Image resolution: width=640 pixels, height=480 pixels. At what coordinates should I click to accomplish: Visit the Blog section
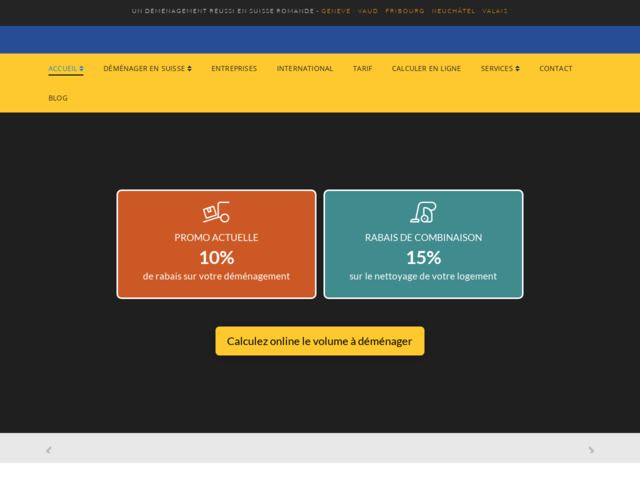58,98
